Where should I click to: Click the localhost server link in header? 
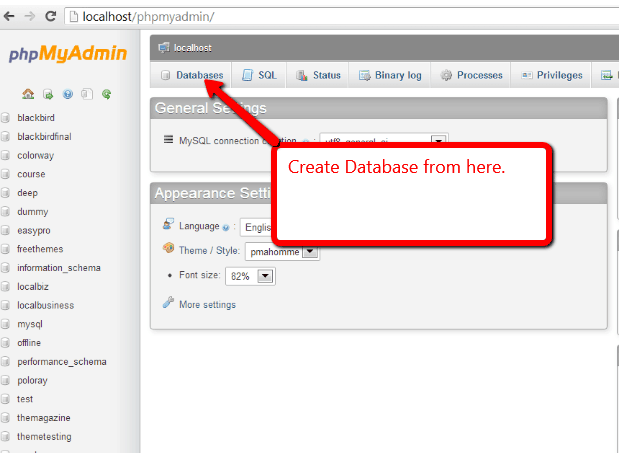pyautogui.click(x=192, y=48)
